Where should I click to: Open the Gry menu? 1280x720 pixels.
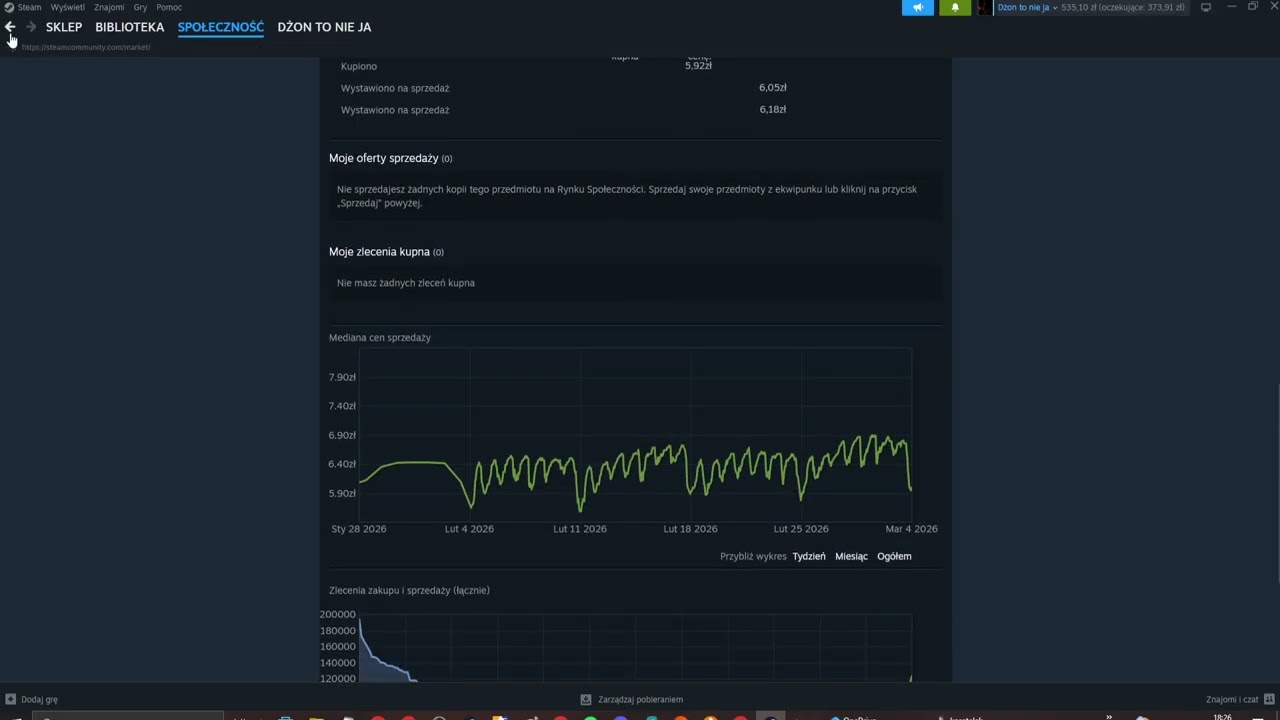pyautogui.click(x=140, y=7)
